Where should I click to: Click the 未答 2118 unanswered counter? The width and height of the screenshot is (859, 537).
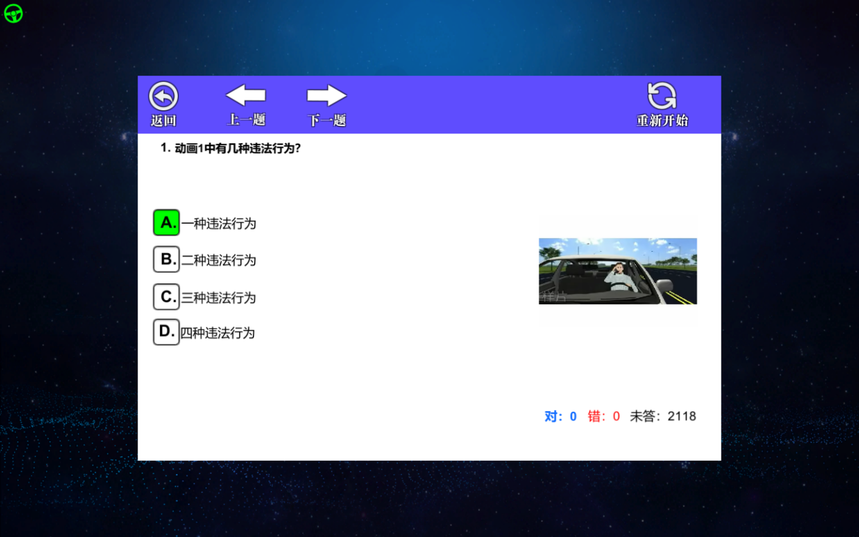(662, 416)
